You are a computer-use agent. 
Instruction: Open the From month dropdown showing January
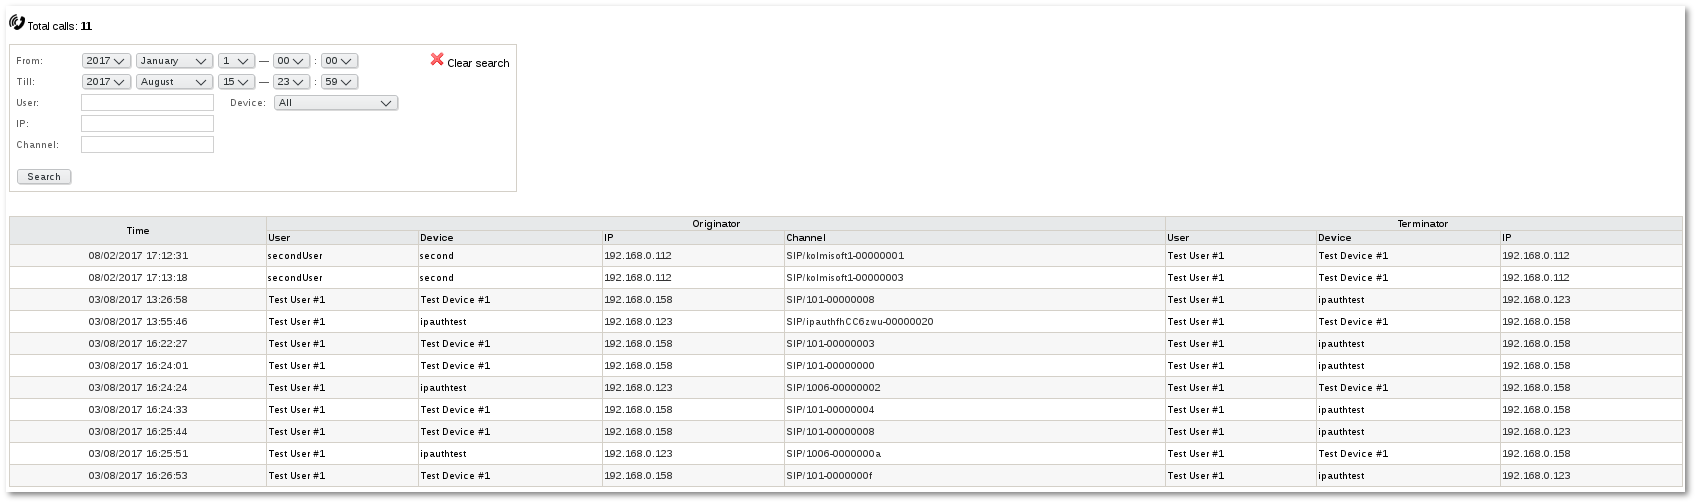pos(174,61)
